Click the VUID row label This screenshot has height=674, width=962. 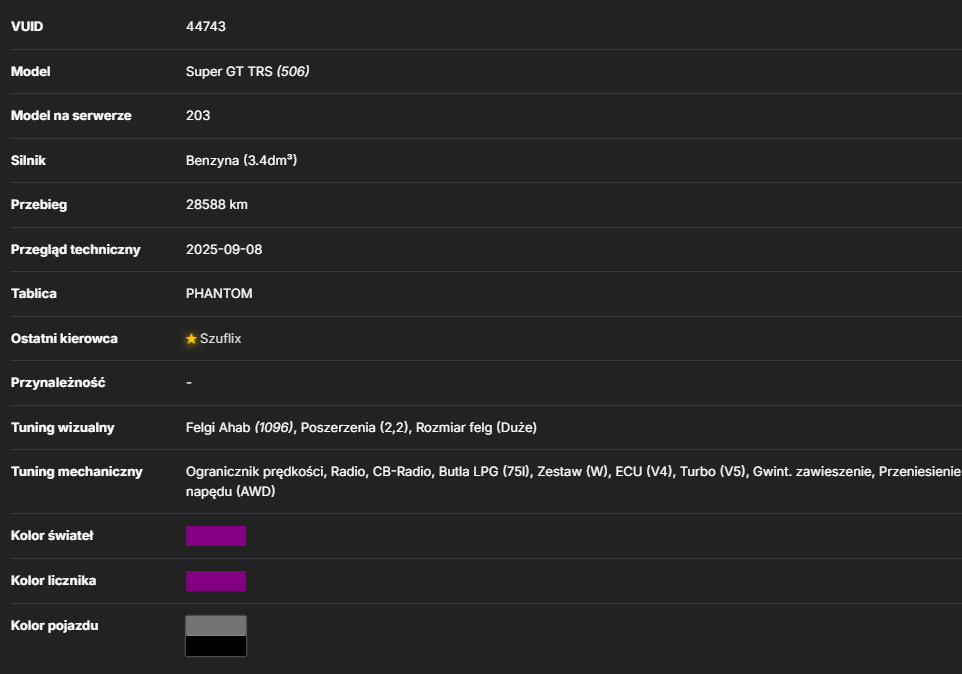[x=27, y=26]
